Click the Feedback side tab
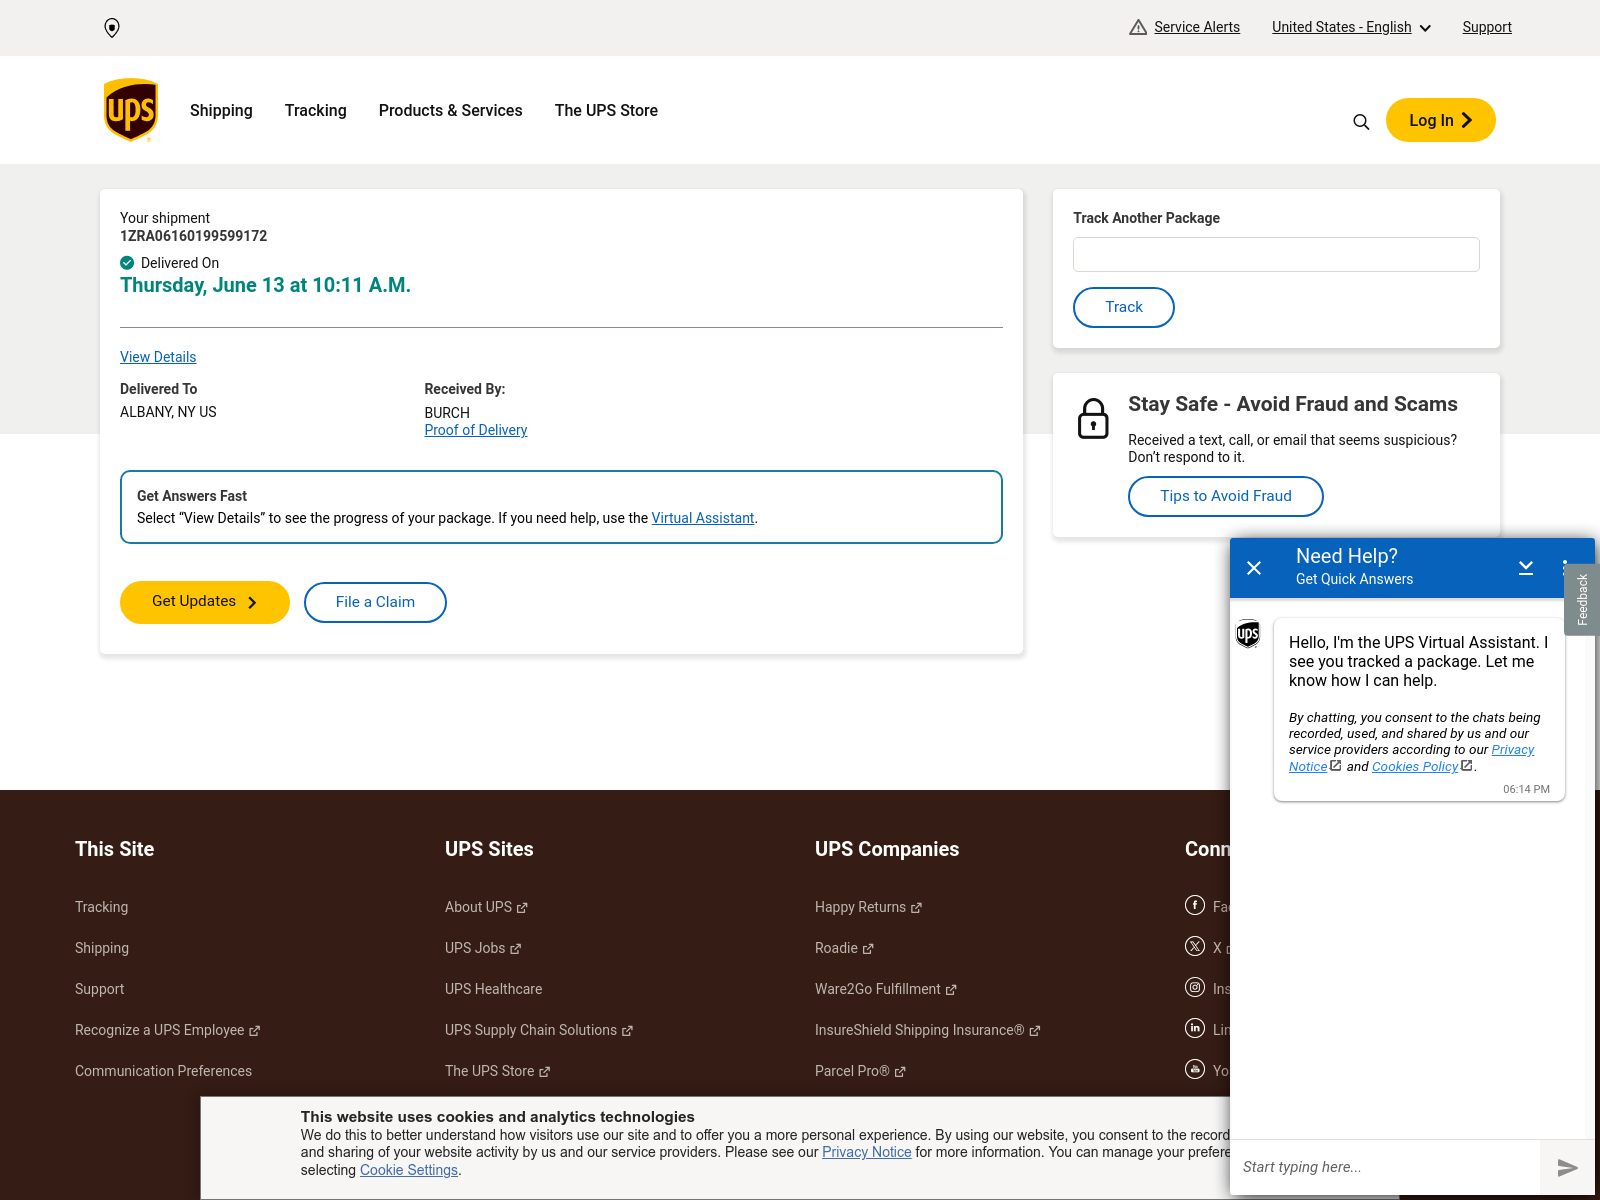Image resolution: width=1600 pixels, height=1200 pixels. [1582, 600]
